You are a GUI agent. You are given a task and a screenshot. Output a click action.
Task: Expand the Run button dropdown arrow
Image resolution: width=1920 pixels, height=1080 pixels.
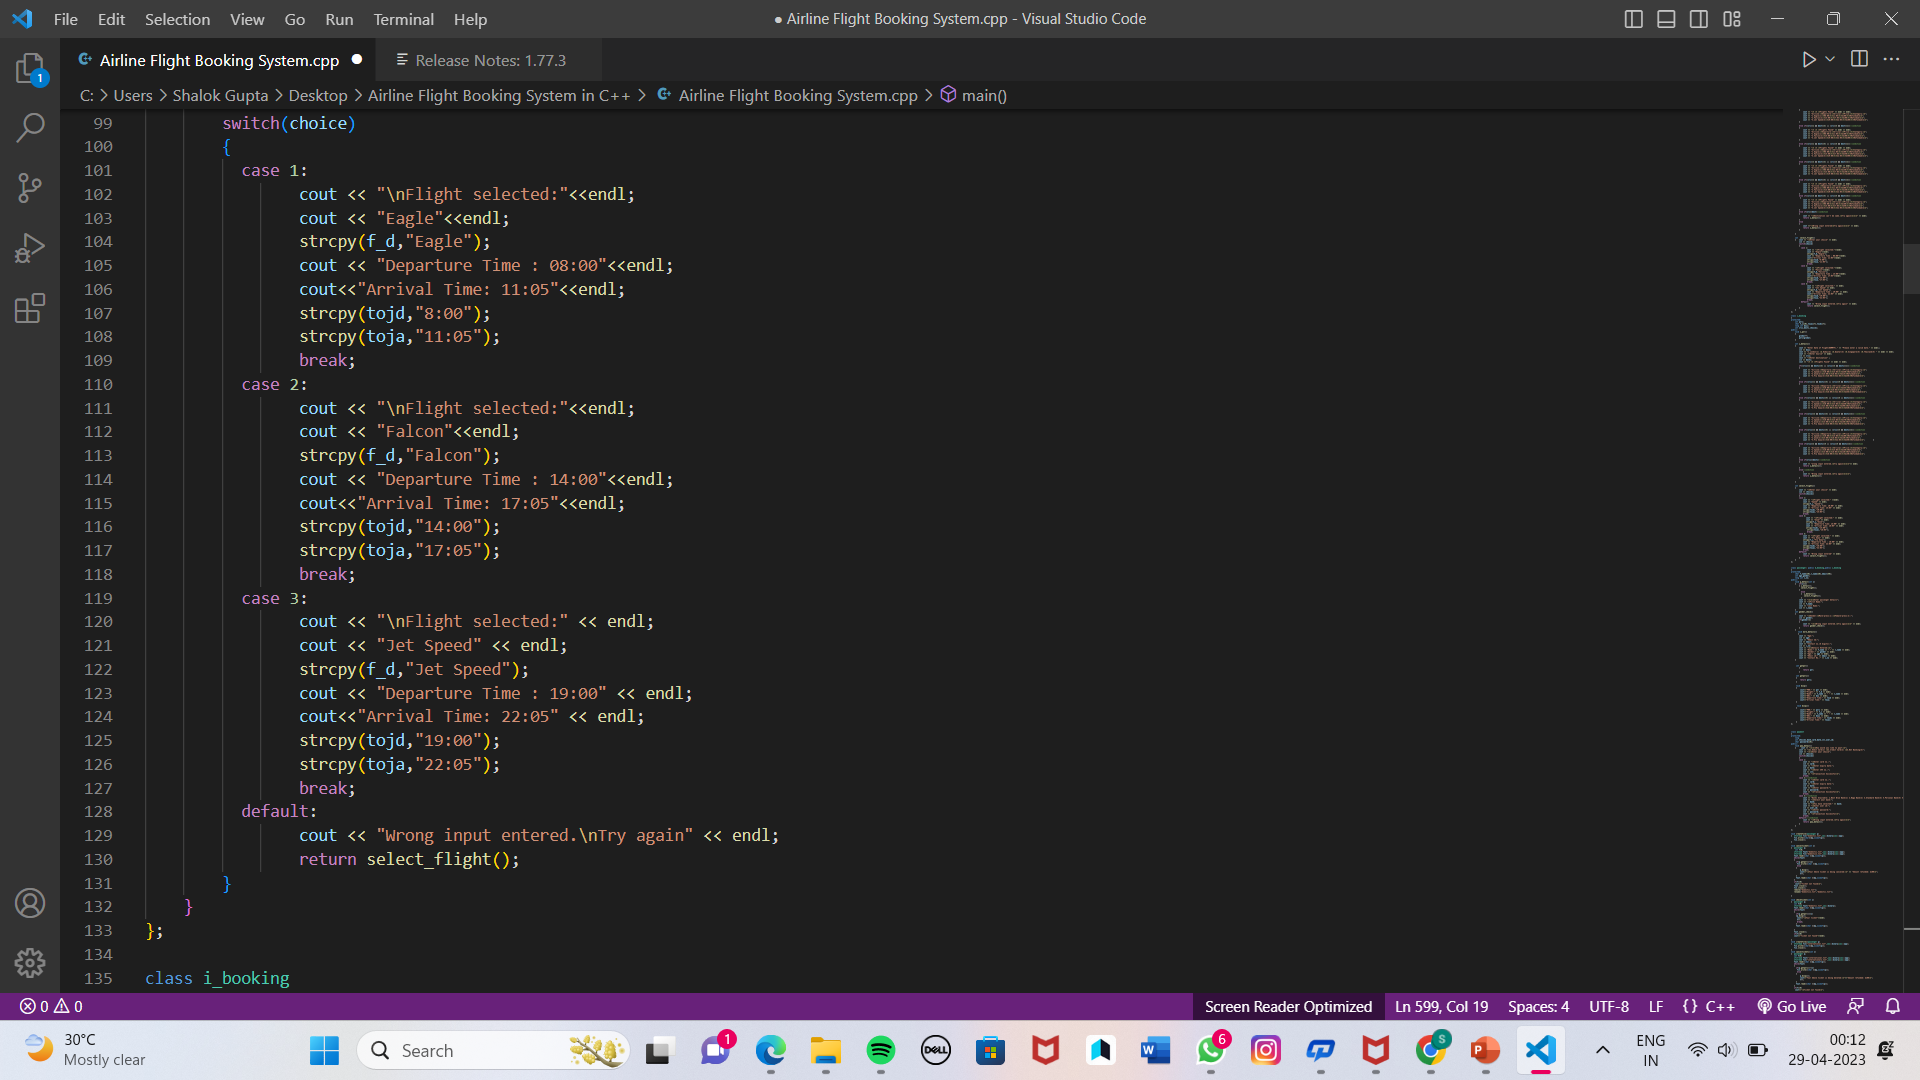pyautogui.click(x=1830, y=59)
